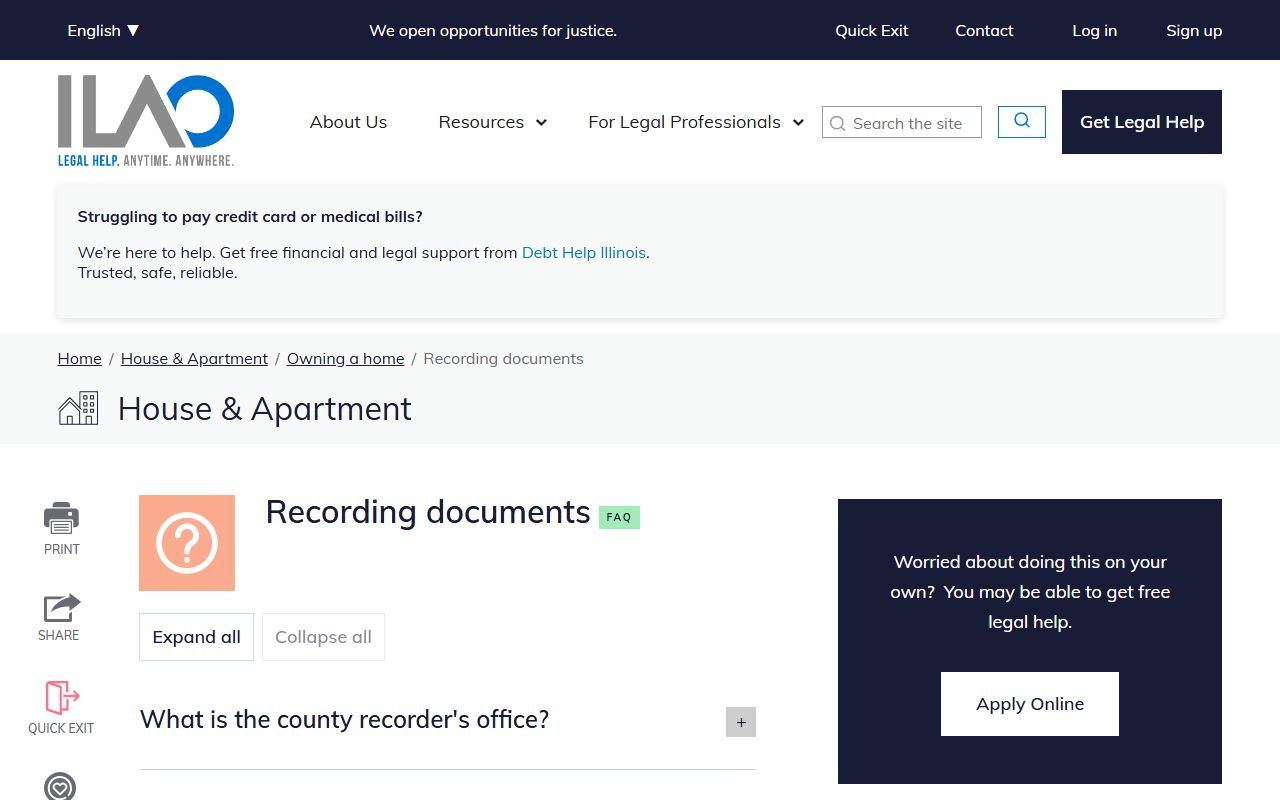
Task: Click the Get Legal Help button
Action: (1142, 122)
